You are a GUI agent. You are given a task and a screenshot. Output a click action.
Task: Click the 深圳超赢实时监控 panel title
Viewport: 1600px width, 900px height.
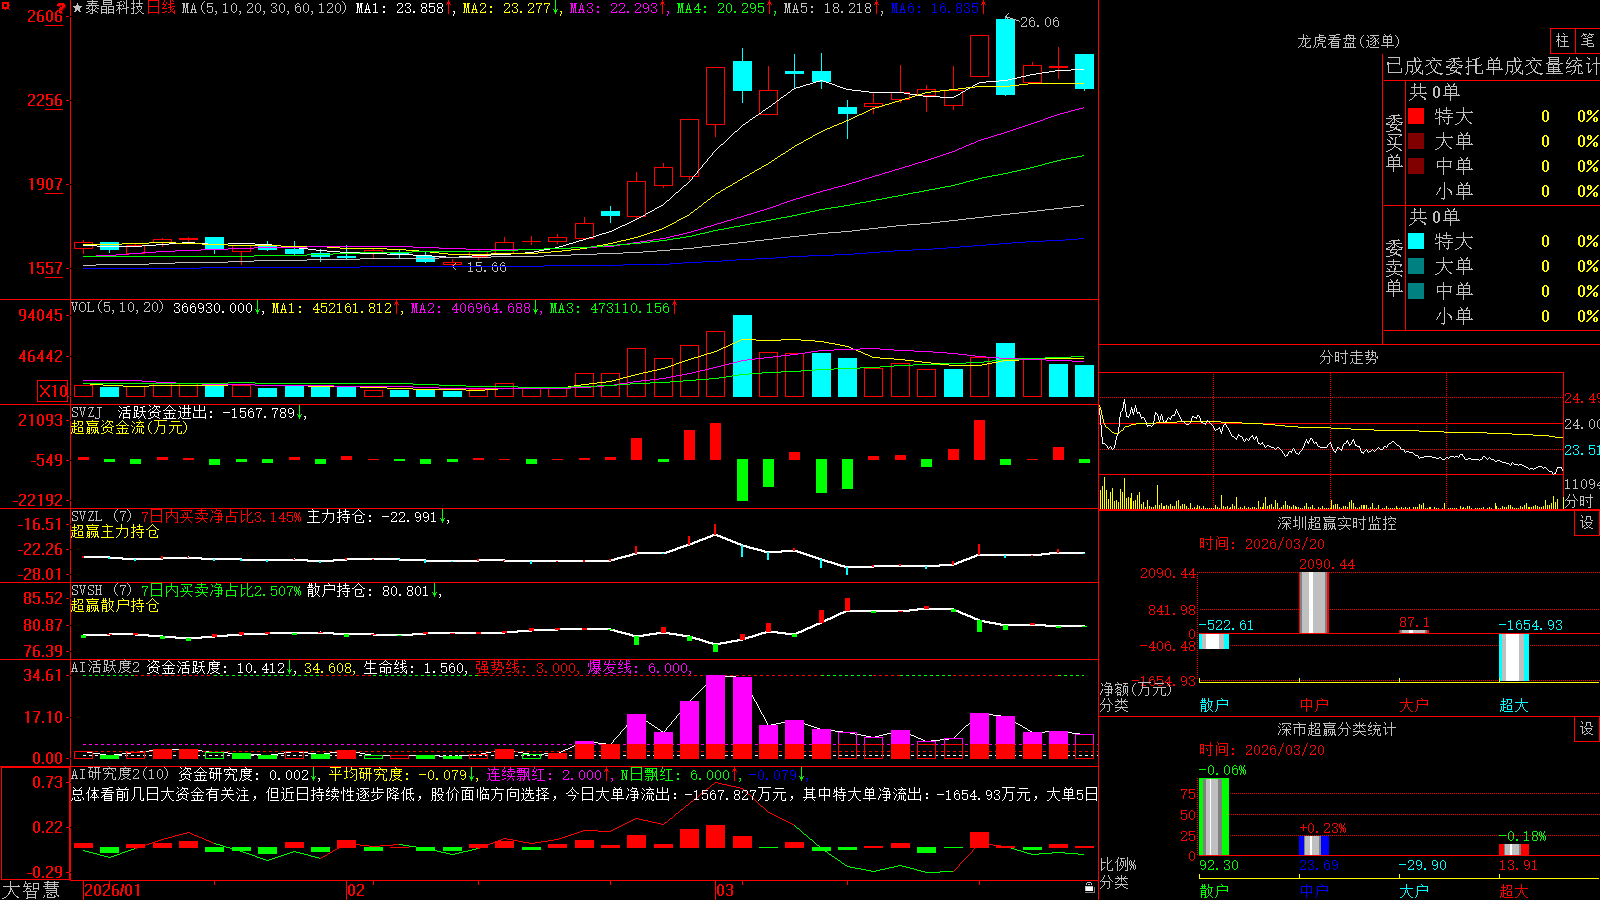(1336, 523)
